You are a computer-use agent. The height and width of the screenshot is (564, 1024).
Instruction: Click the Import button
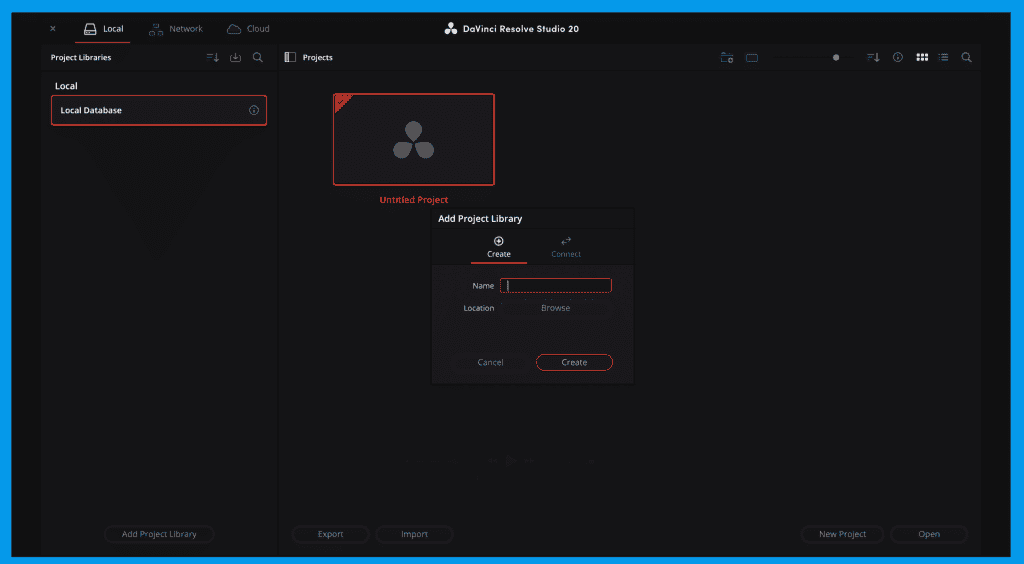point(414,534)
